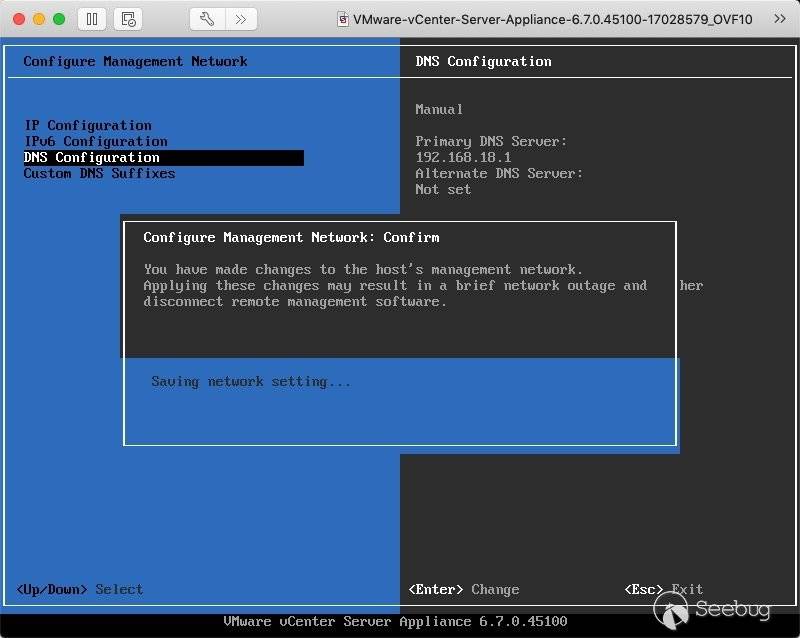Expand toolbar with double-chevron next to wrench
Viewport: 800px width, 638px height.
point(240,19)
